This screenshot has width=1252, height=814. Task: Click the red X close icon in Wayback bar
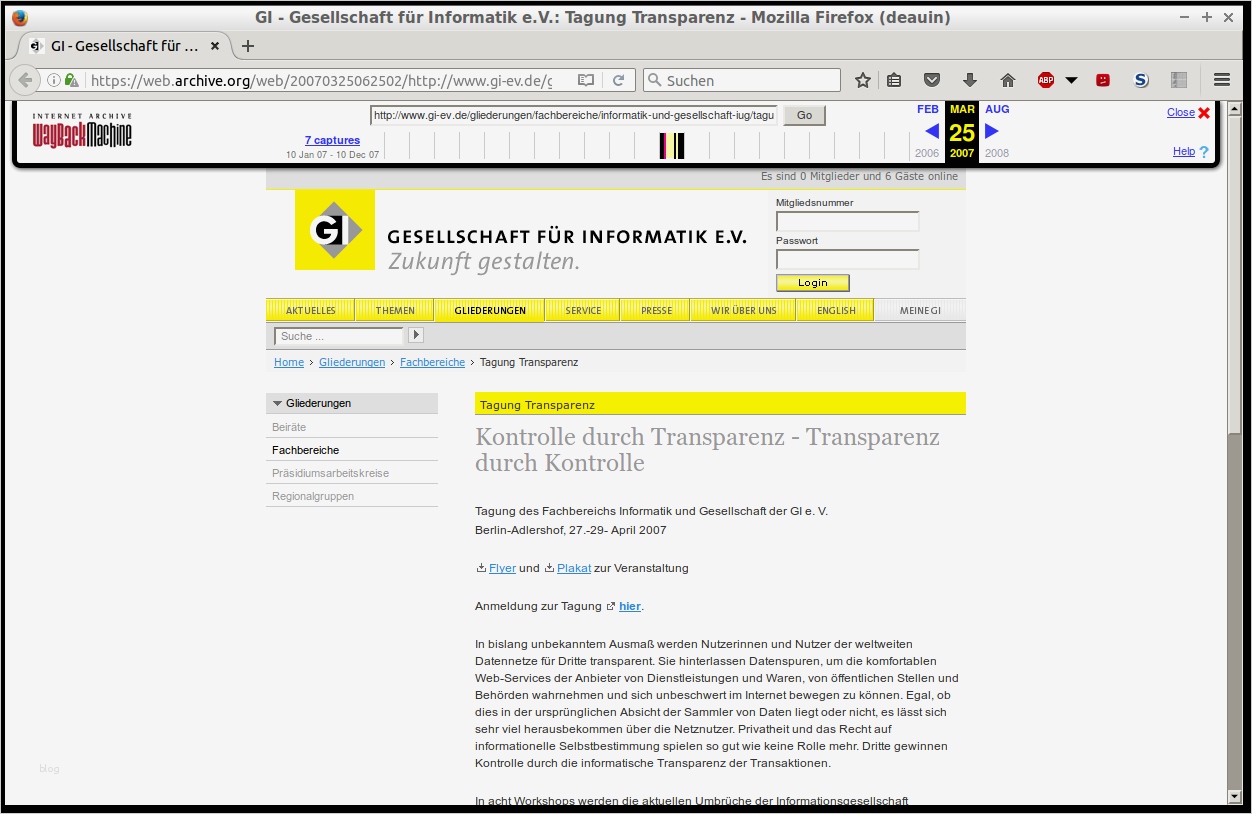1204,113
